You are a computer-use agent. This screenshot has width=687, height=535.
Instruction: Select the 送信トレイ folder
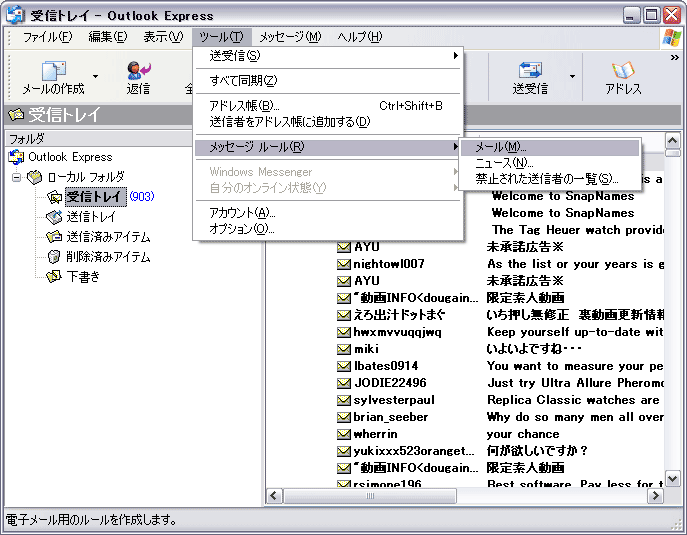pos(91,217)
